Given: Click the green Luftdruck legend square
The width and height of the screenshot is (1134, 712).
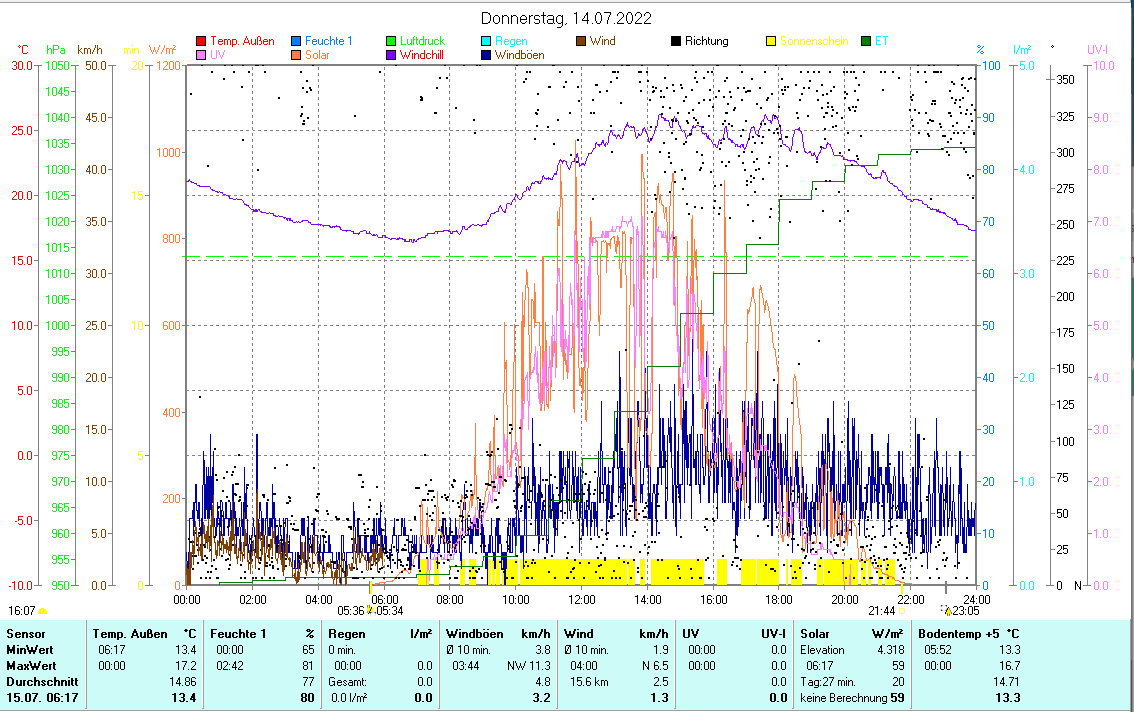Looking at the screenshot, I should click(x=391, y=42).
